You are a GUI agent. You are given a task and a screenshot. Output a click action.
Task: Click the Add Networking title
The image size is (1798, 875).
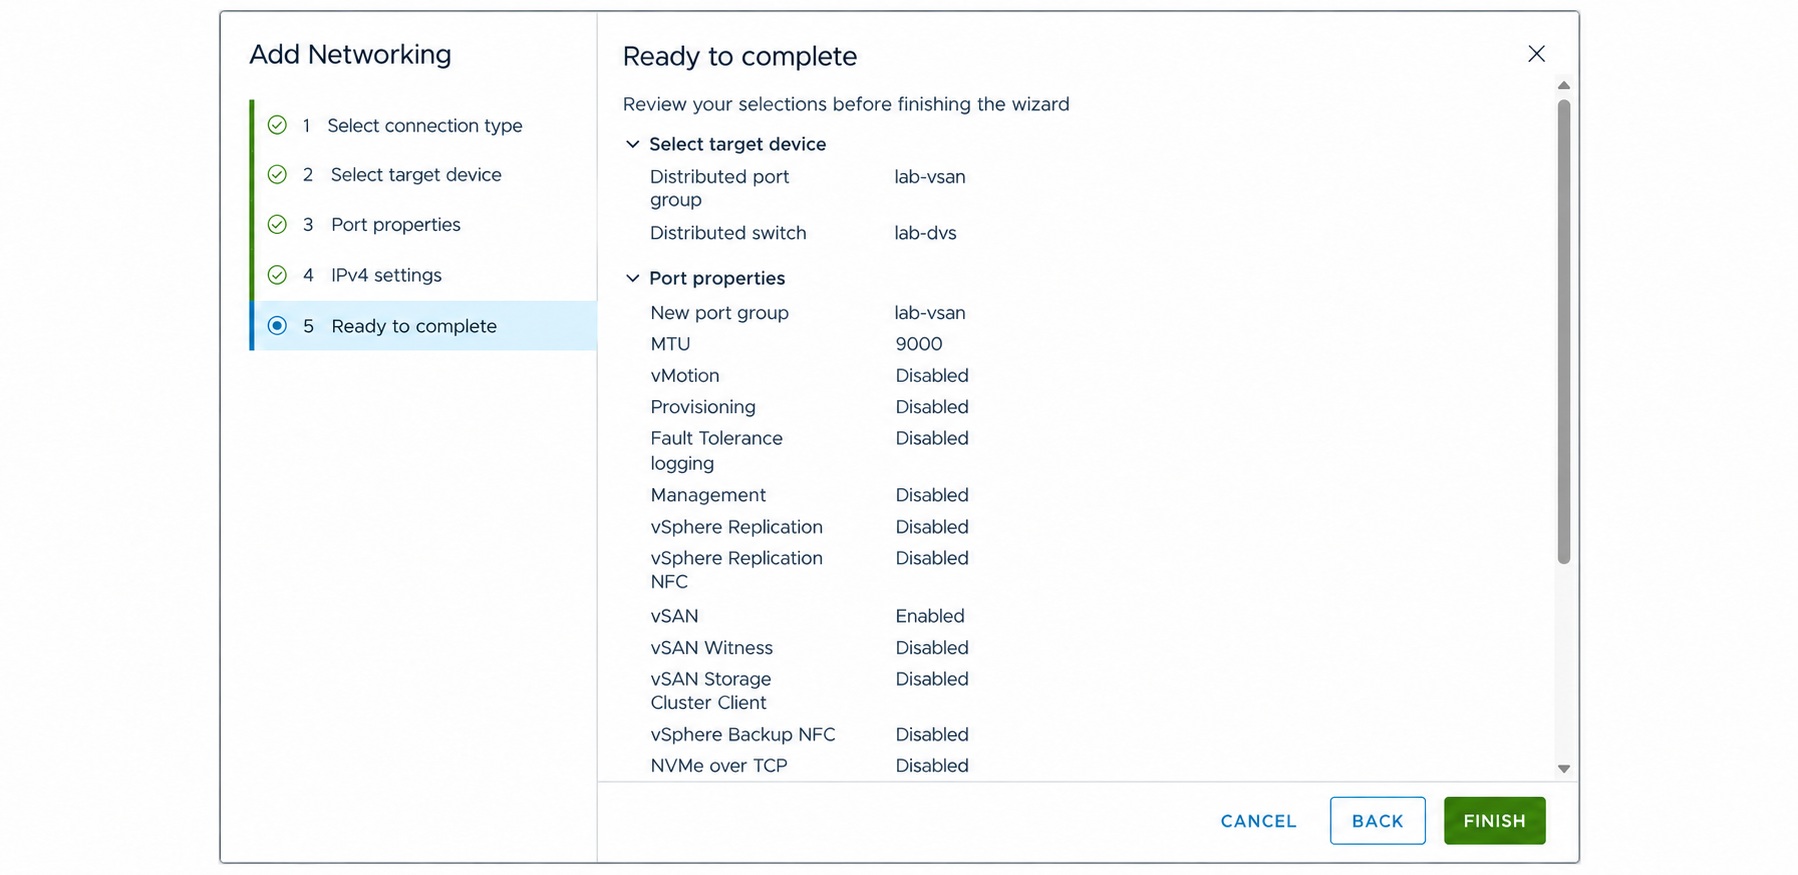coord(350,54)
